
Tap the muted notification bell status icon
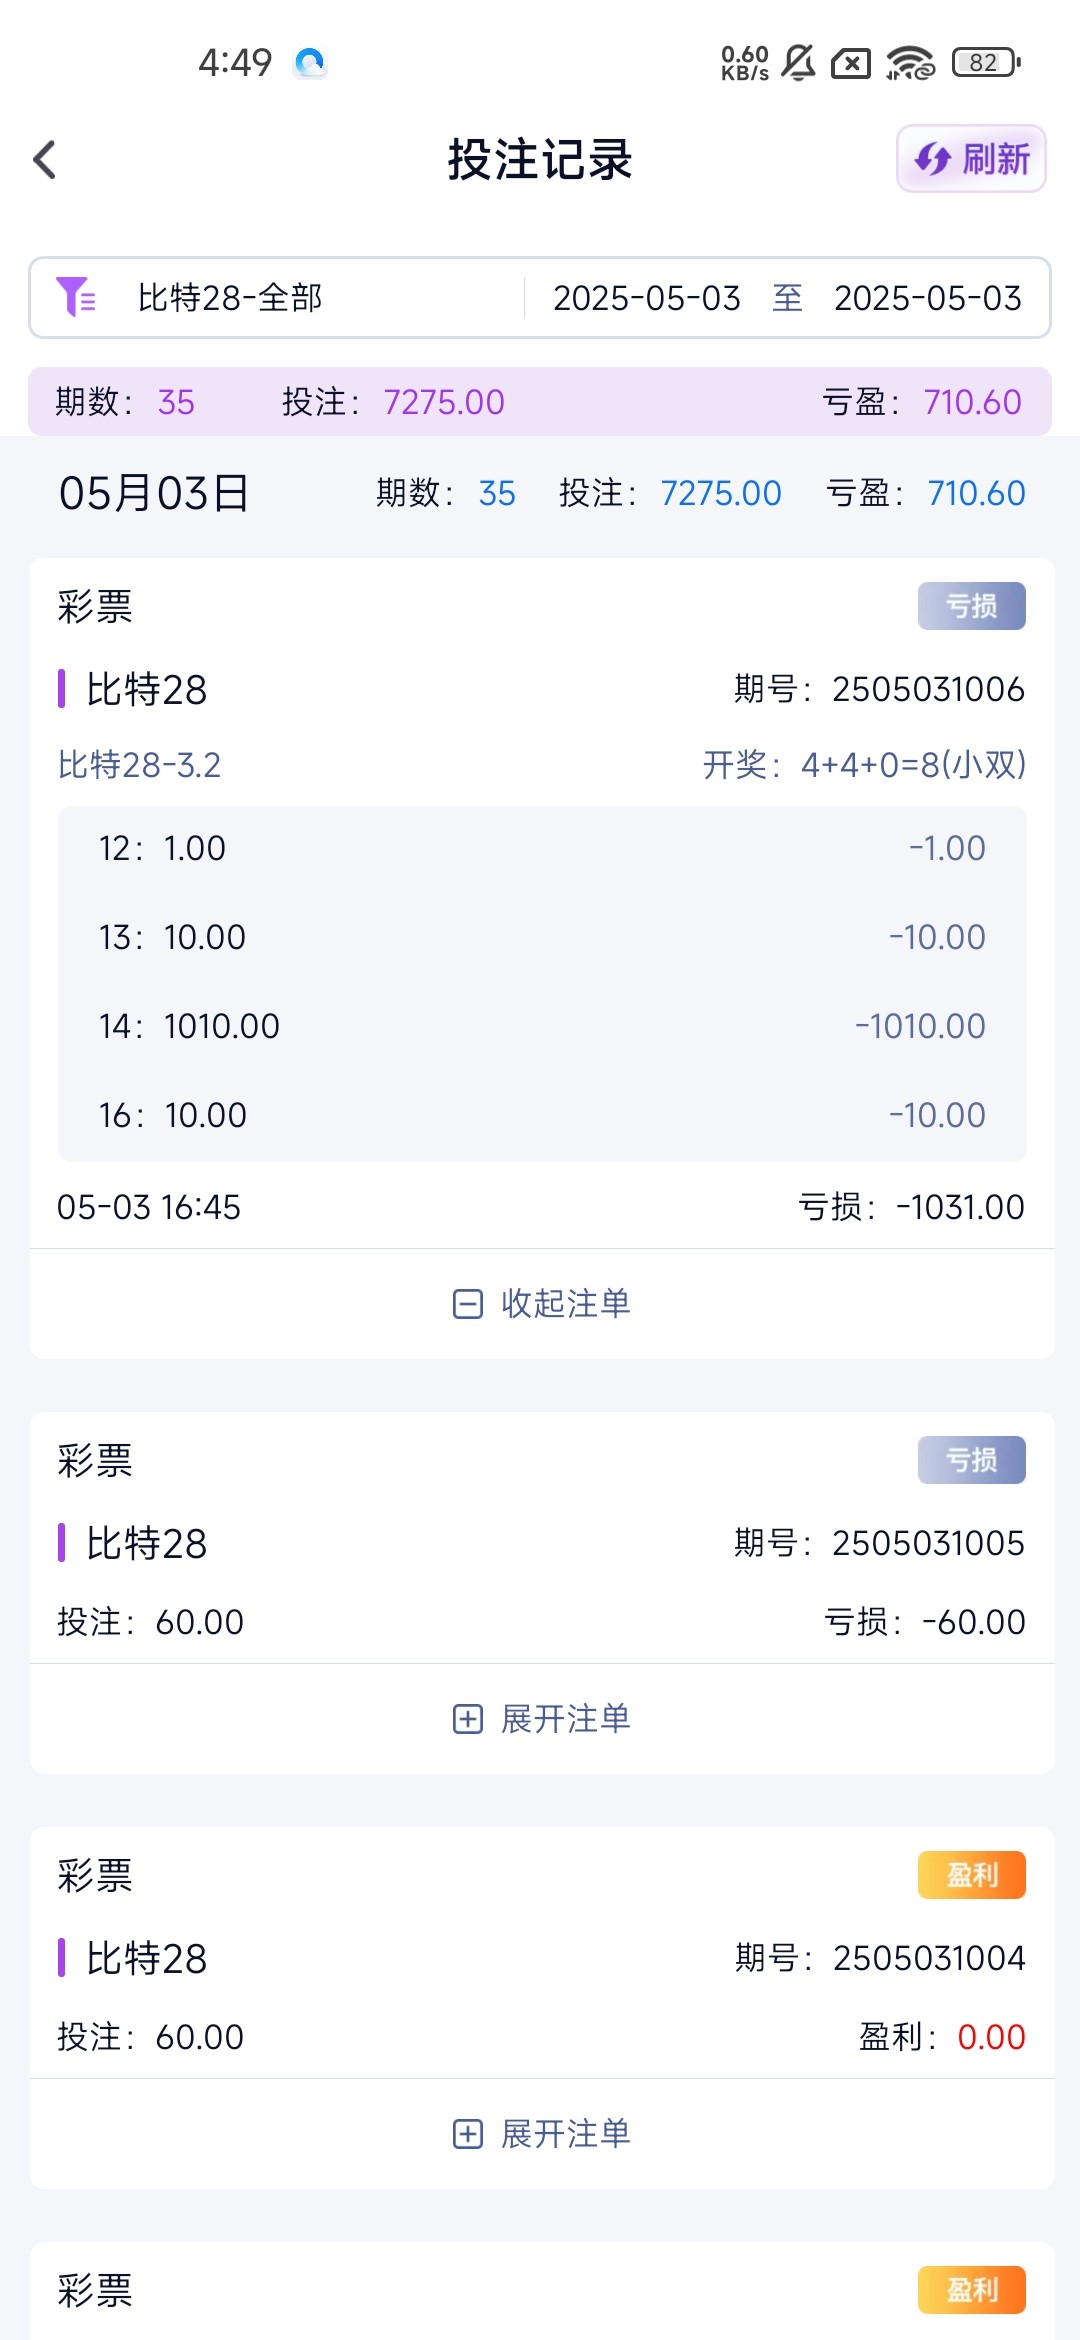click(x=798, y=63)
